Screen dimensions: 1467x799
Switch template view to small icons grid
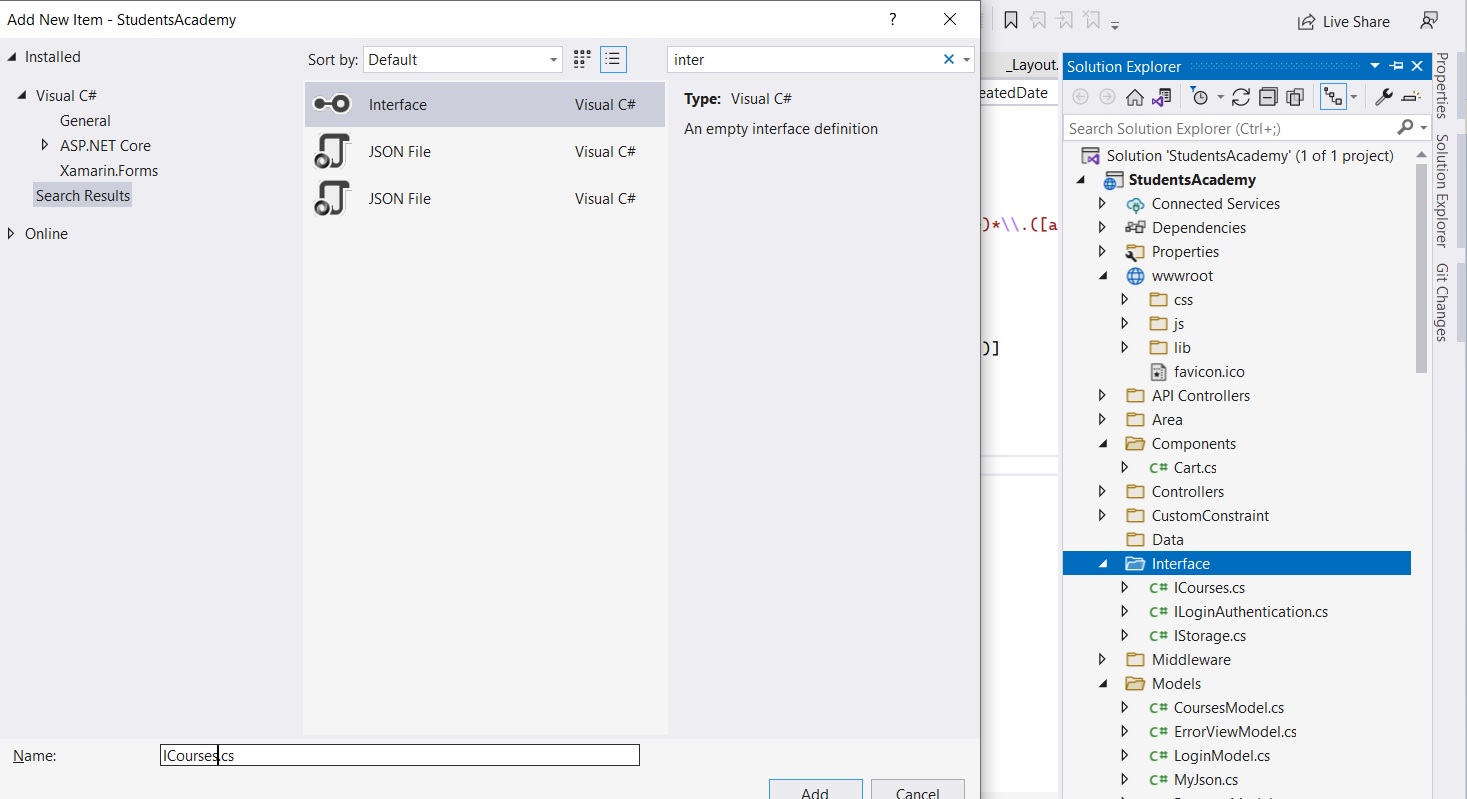click(x=582, y=60)
